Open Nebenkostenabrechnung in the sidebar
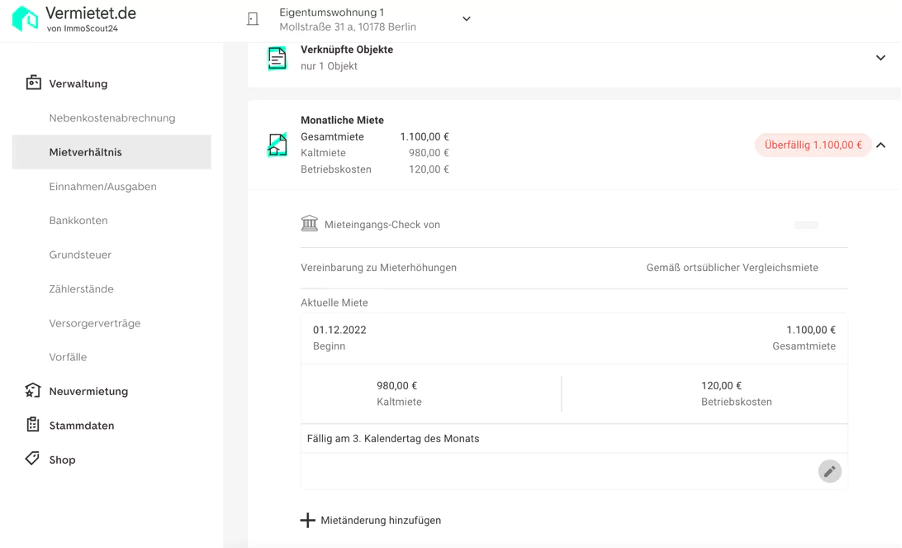The height and width of the screenshot is (548, 902). 112,118
